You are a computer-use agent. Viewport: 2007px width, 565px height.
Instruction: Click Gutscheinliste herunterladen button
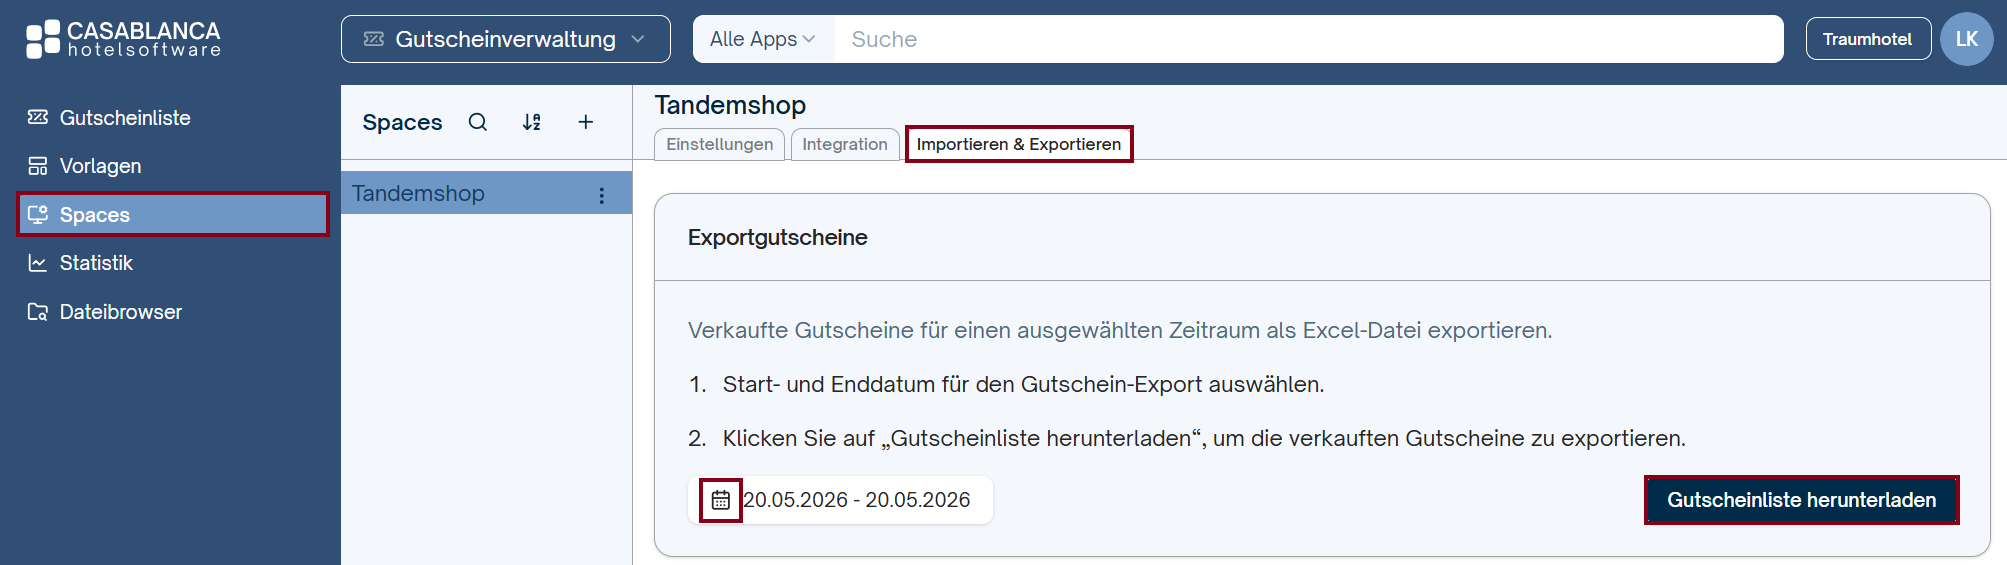(x=1802, y=500)
